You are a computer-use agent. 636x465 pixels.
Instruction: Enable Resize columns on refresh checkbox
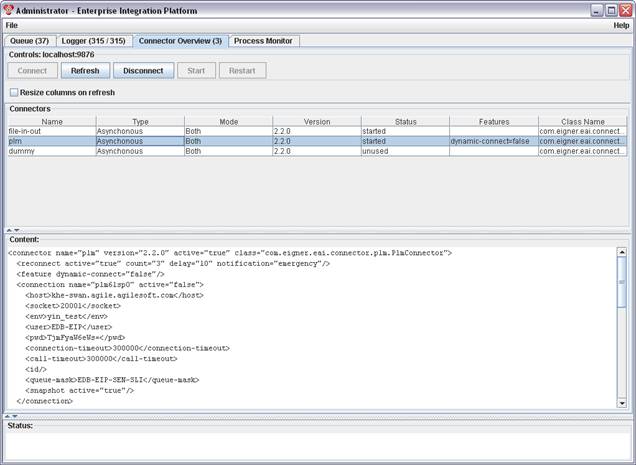(x=14, y=93)
